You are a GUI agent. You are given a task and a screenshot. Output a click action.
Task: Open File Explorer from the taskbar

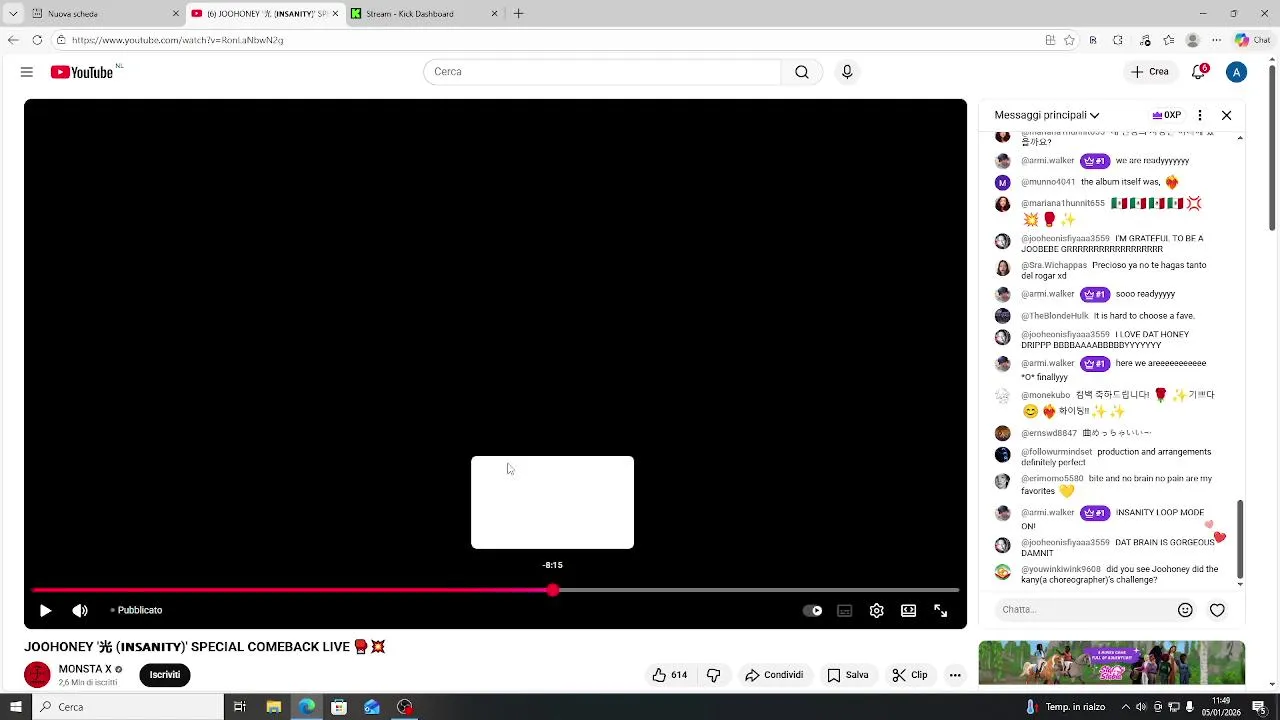pyautogui.click(x=273, y=707)
